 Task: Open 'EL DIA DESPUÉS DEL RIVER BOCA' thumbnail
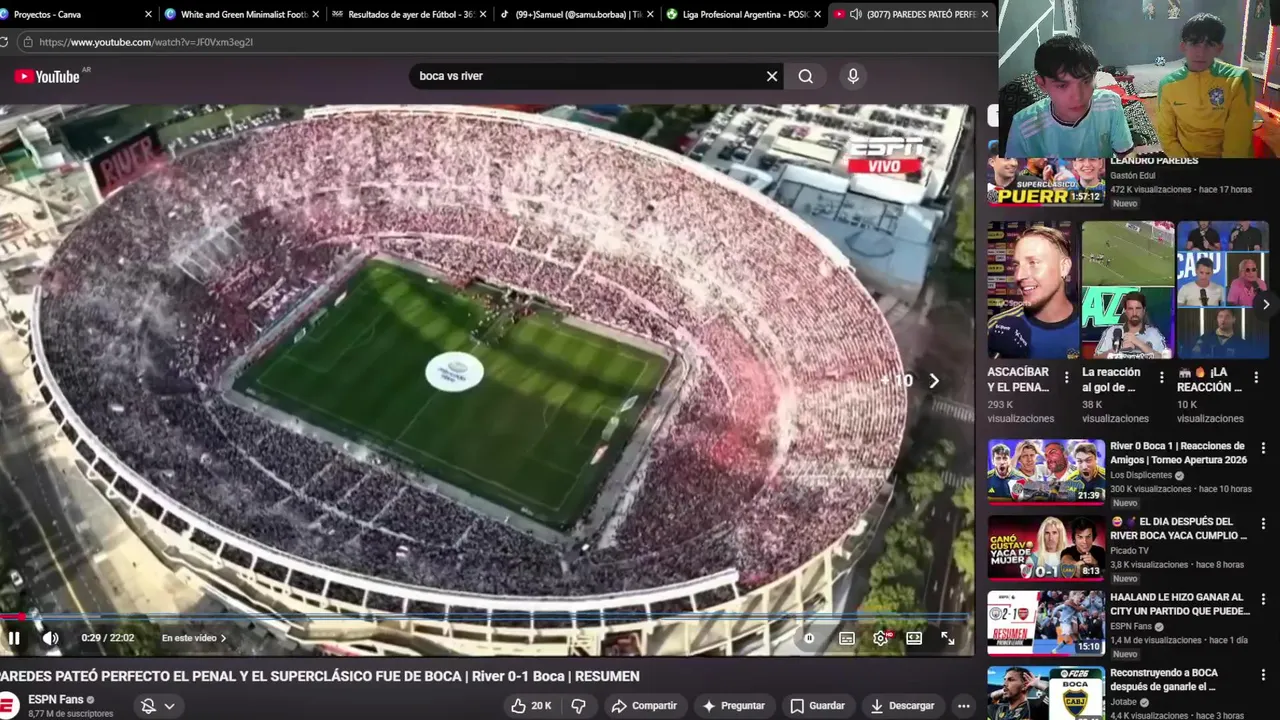coord(1046,548)
